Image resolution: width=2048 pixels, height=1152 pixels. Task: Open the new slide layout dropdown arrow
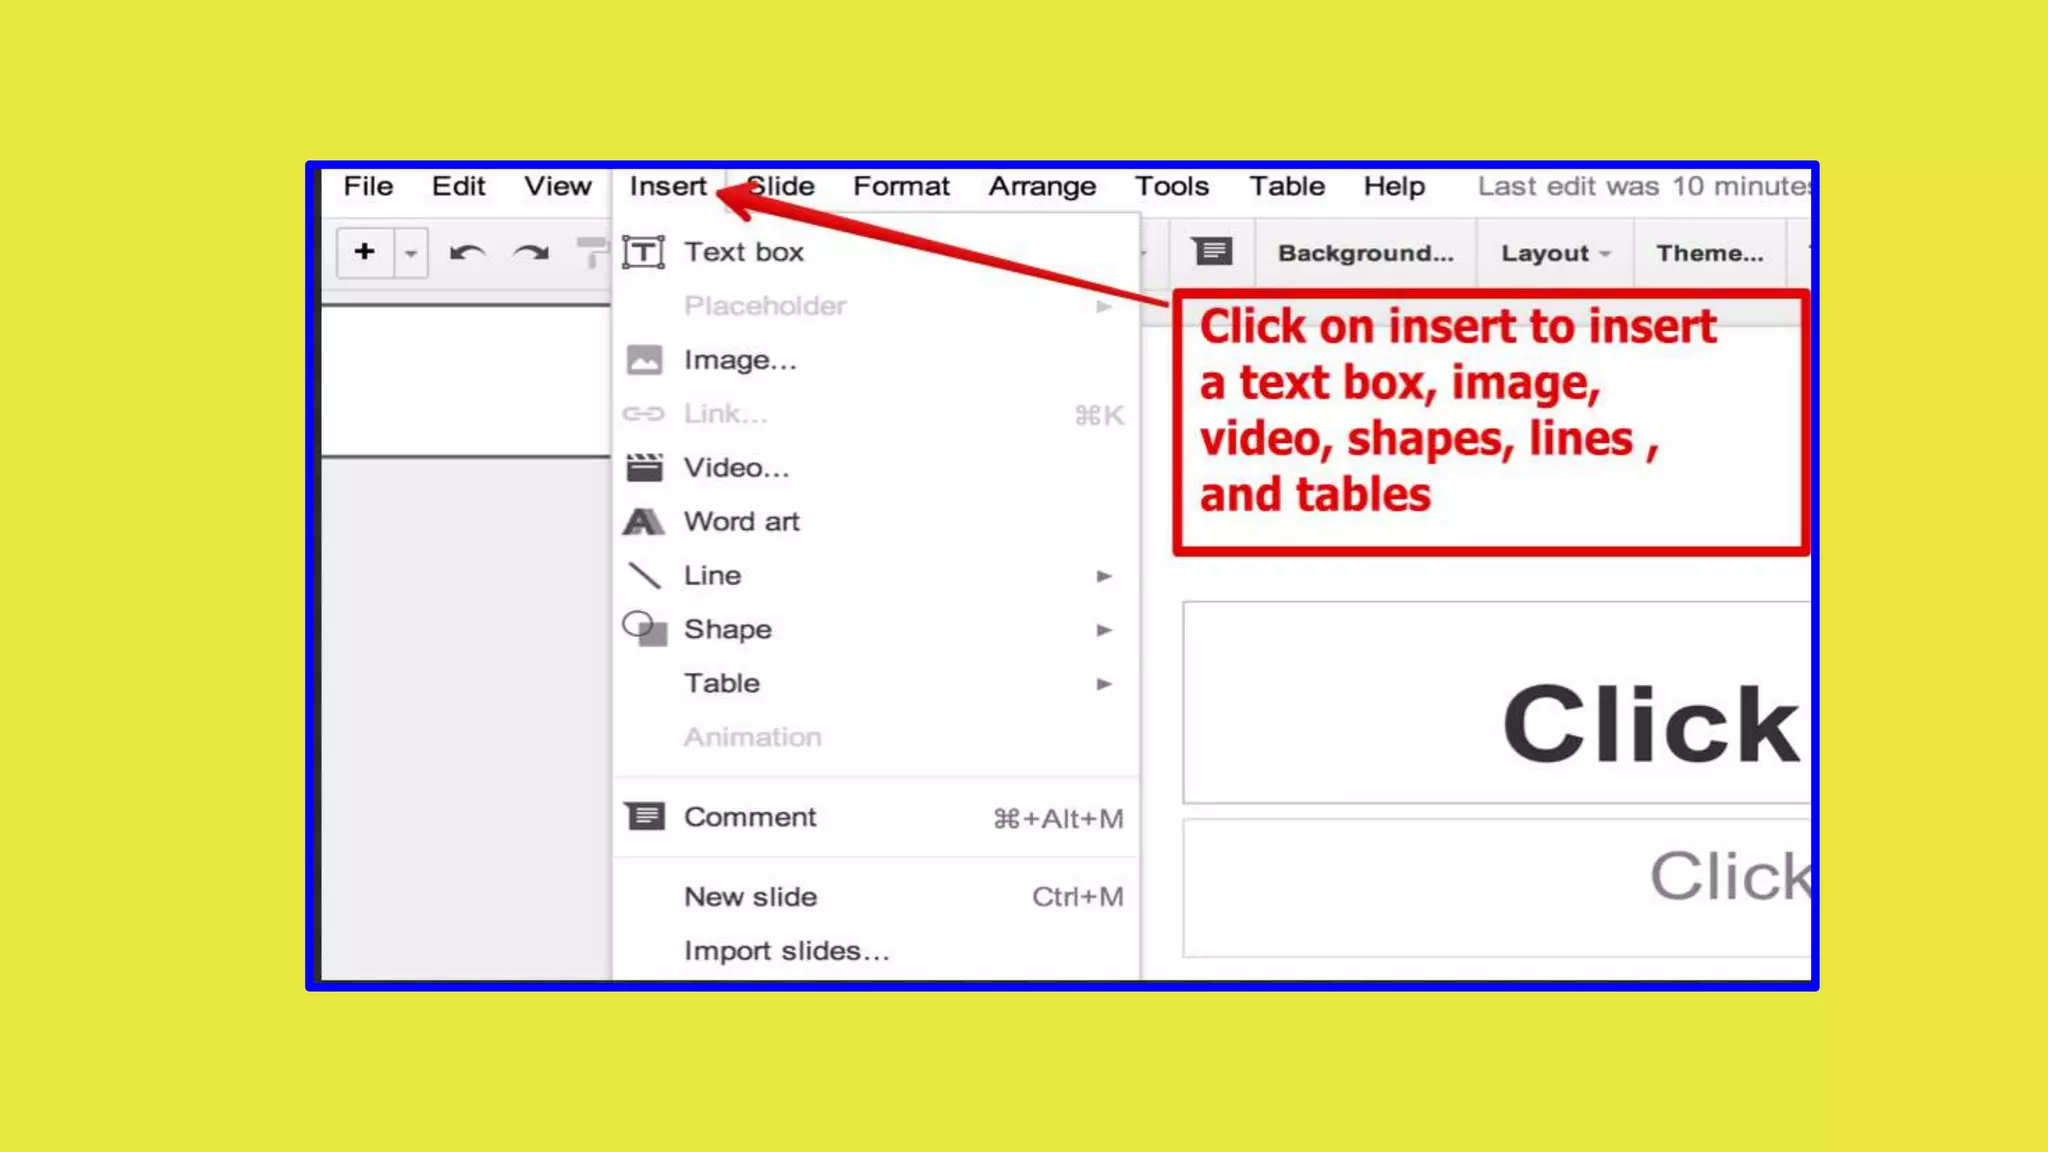tap(411, 253)
